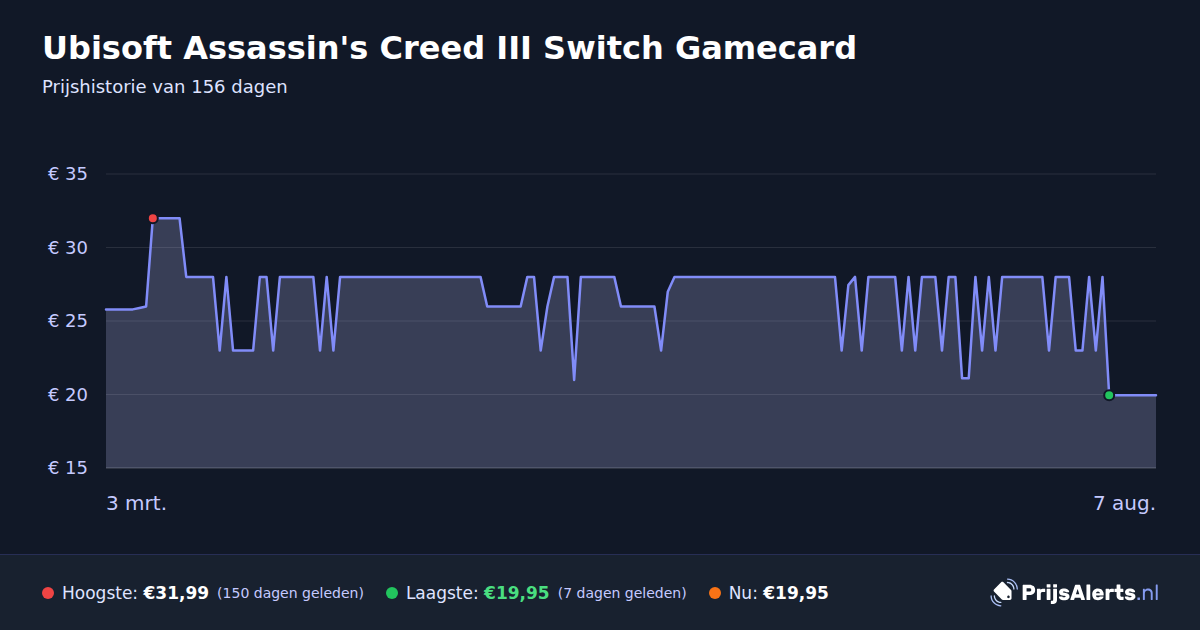Viewport: 1200px width, 630px height.
Task: Click the 3 mrt. start date label
Action: tap(137, 503)
